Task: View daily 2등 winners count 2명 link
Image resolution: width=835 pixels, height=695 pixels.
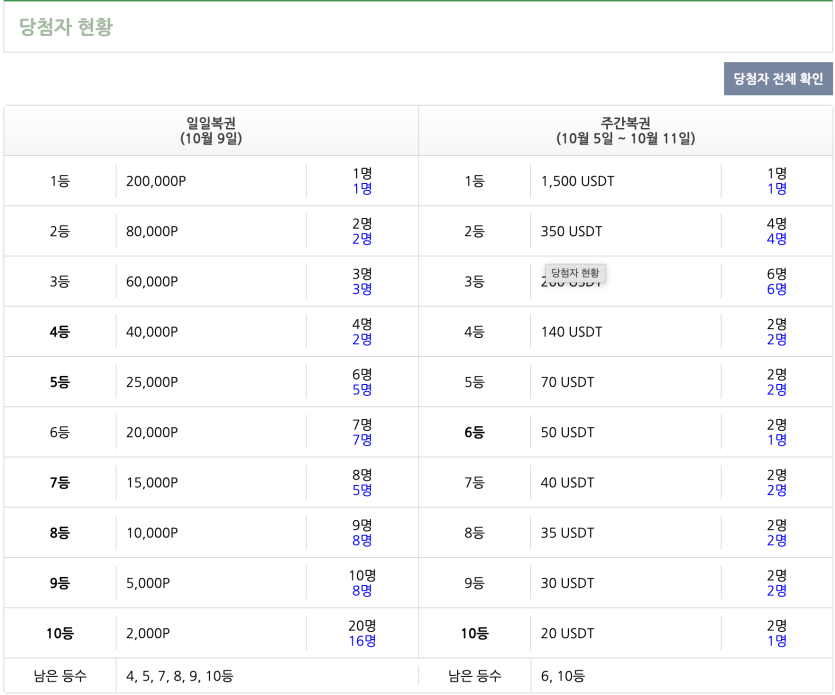Action: 362,239
